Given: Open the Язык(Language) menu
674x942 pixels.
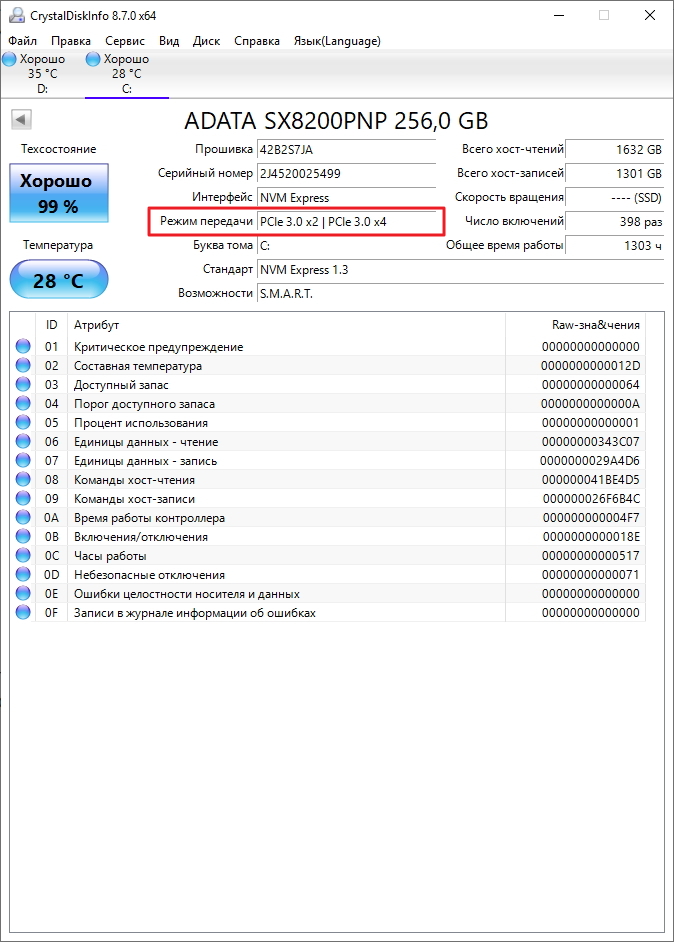Looking at the screenshot, I should coord(337,41).
